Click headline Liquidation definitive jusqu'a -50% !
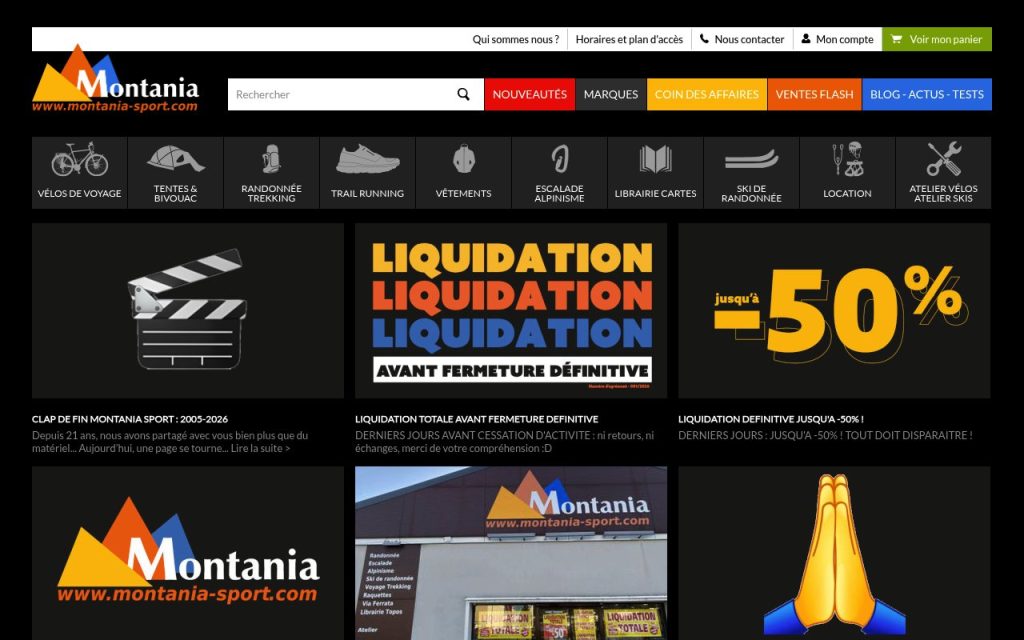The image size is (1024, 640). 771,419
